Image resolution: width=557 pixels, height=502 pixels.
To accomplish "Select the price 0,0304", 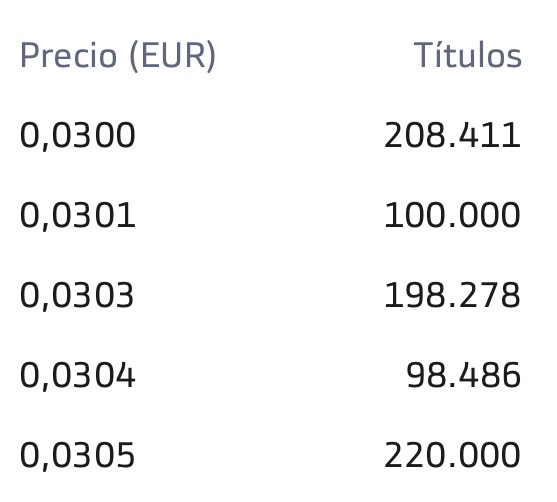I will (77, 376).
